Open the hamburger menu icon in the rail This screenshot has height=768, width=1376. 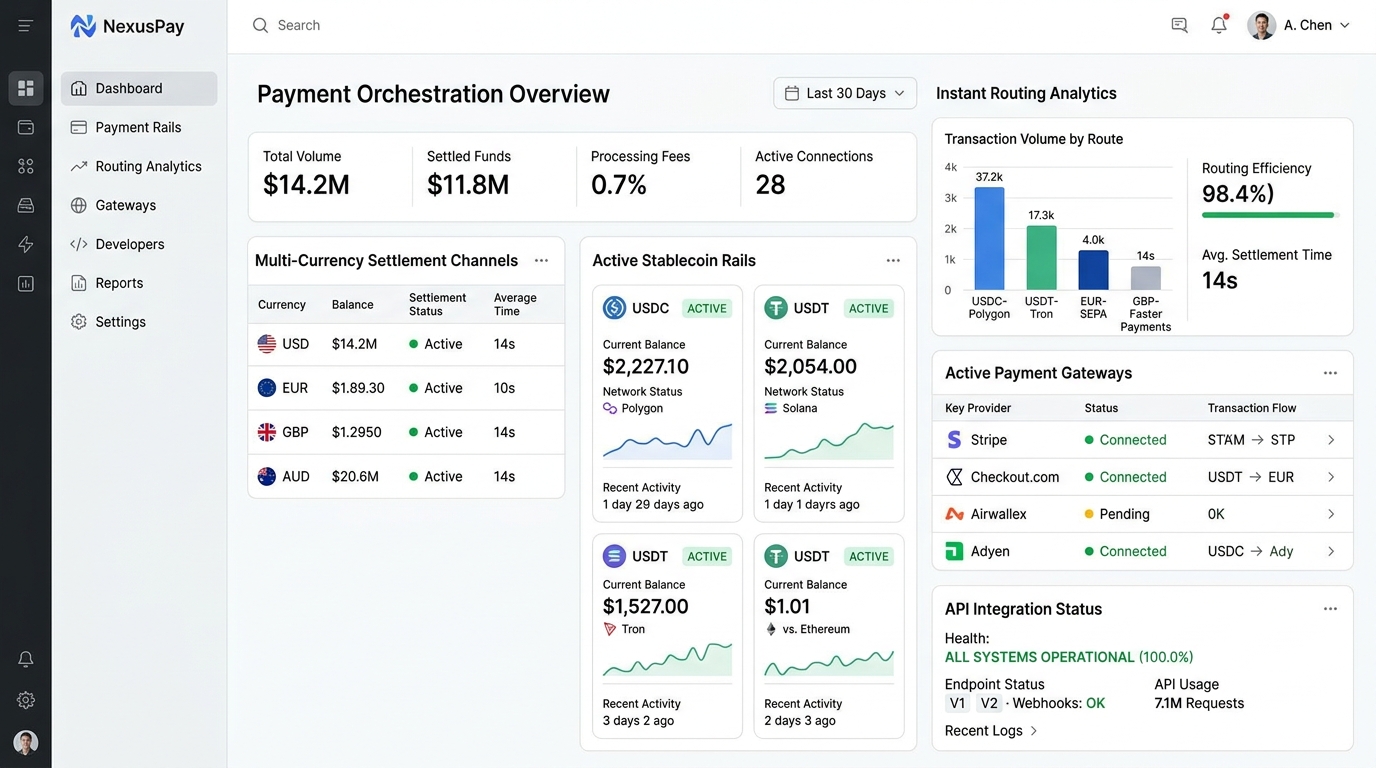tap(26, 26)
